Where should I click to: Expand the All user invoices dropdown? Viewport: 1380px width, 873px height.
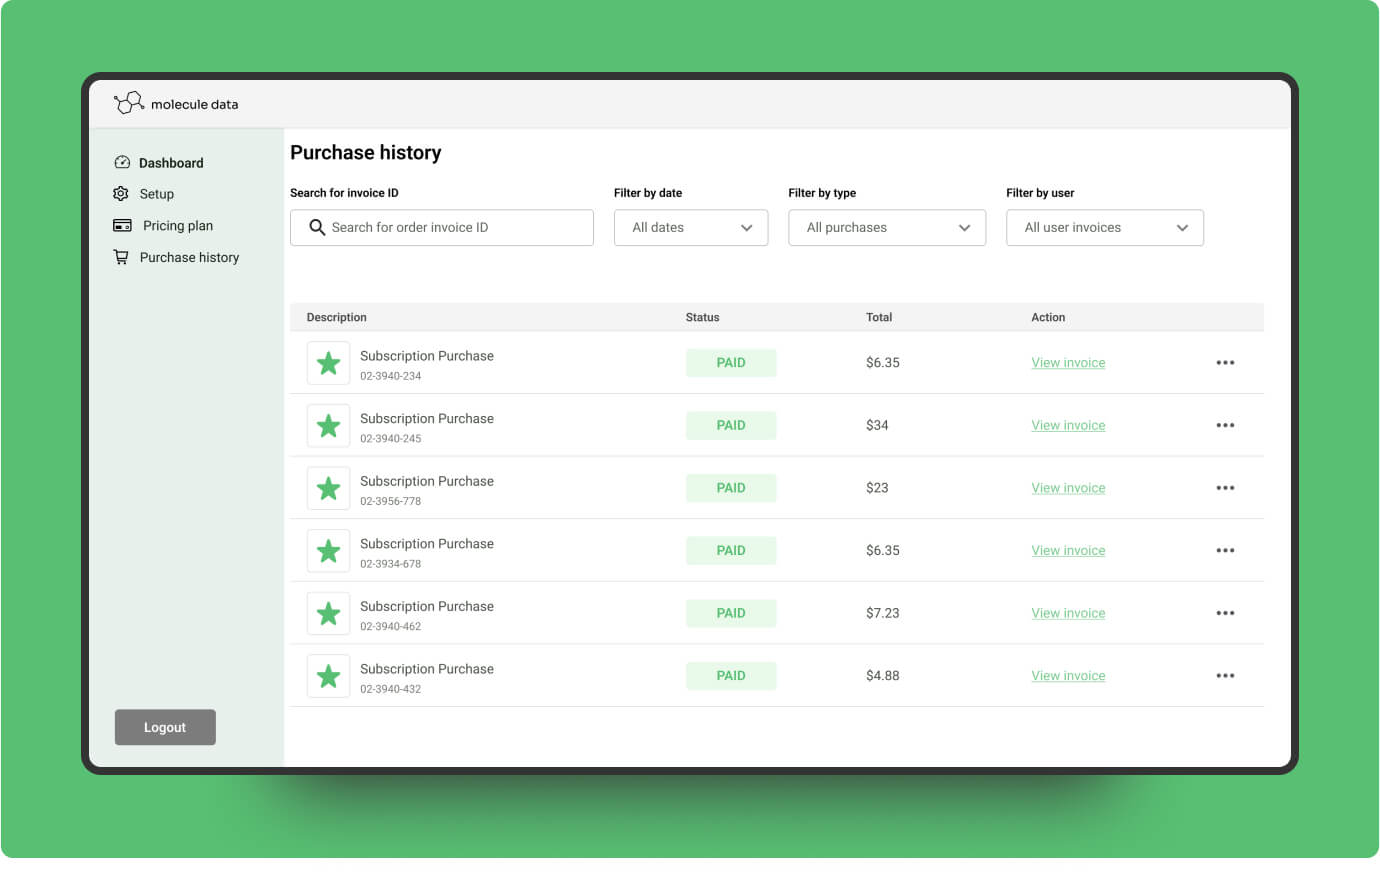[1104, 228]
